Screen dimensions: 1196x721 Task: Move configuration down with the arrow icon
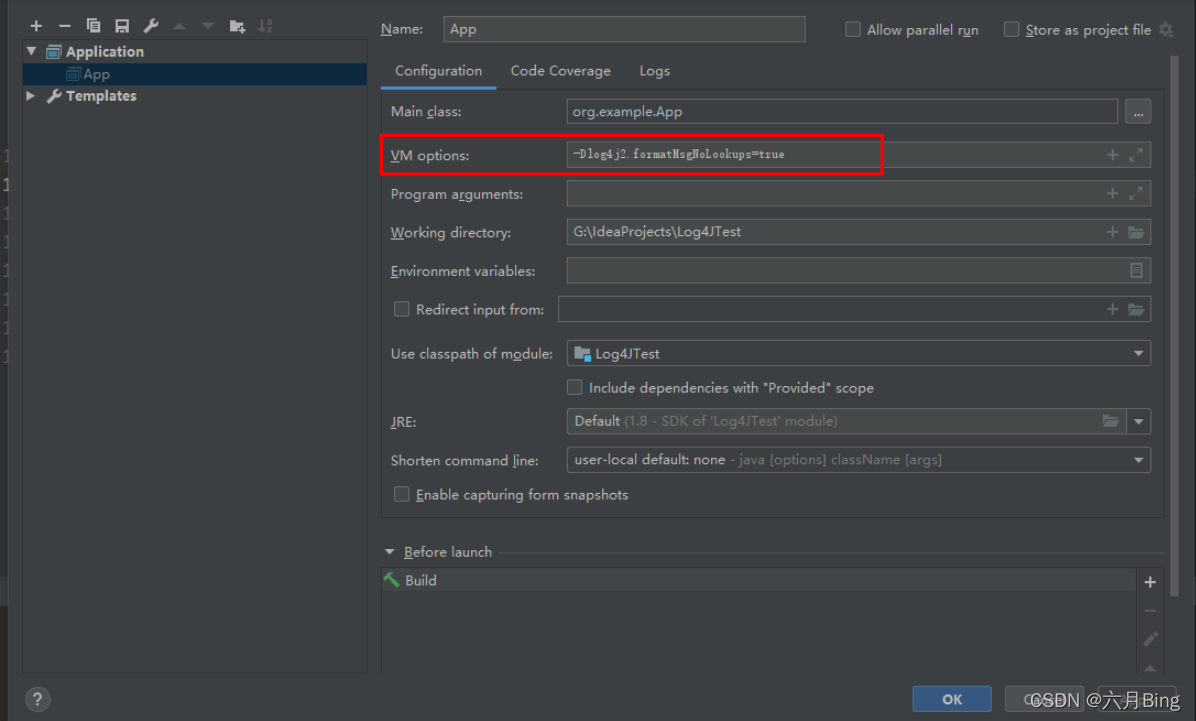(207, 26)
